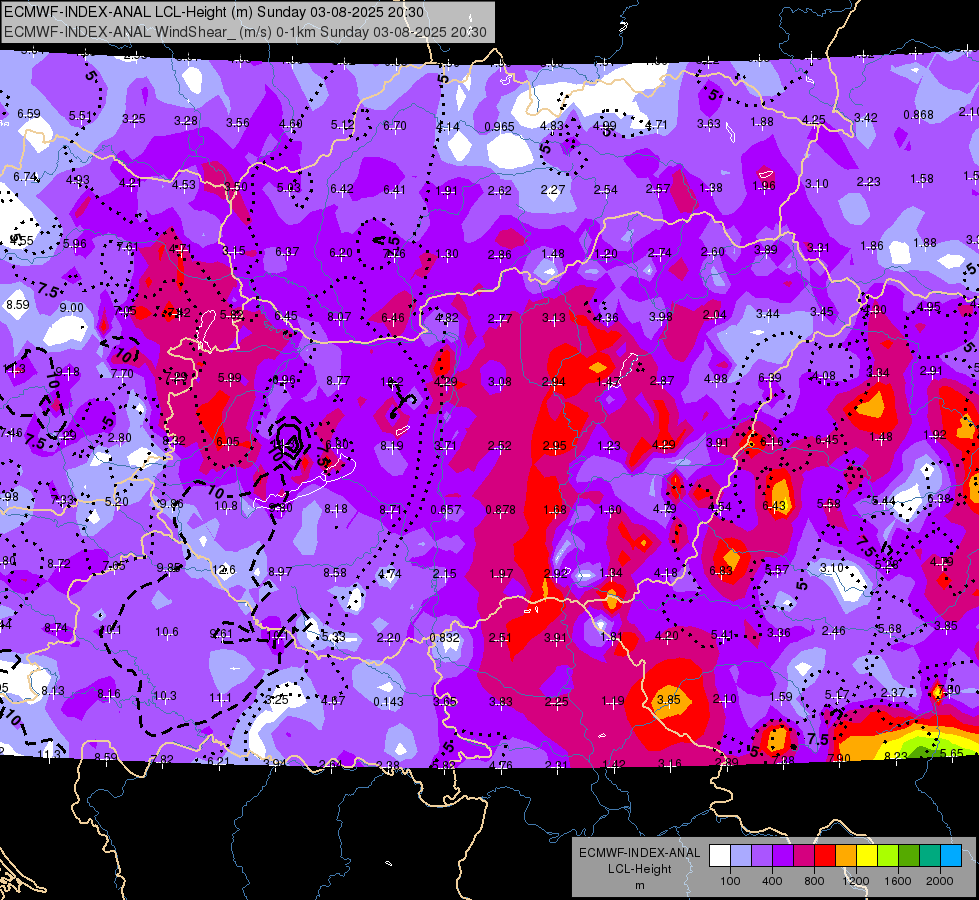Click the grid value '3.83'
This screenshot has height=900, width=979.
[501, 702]
